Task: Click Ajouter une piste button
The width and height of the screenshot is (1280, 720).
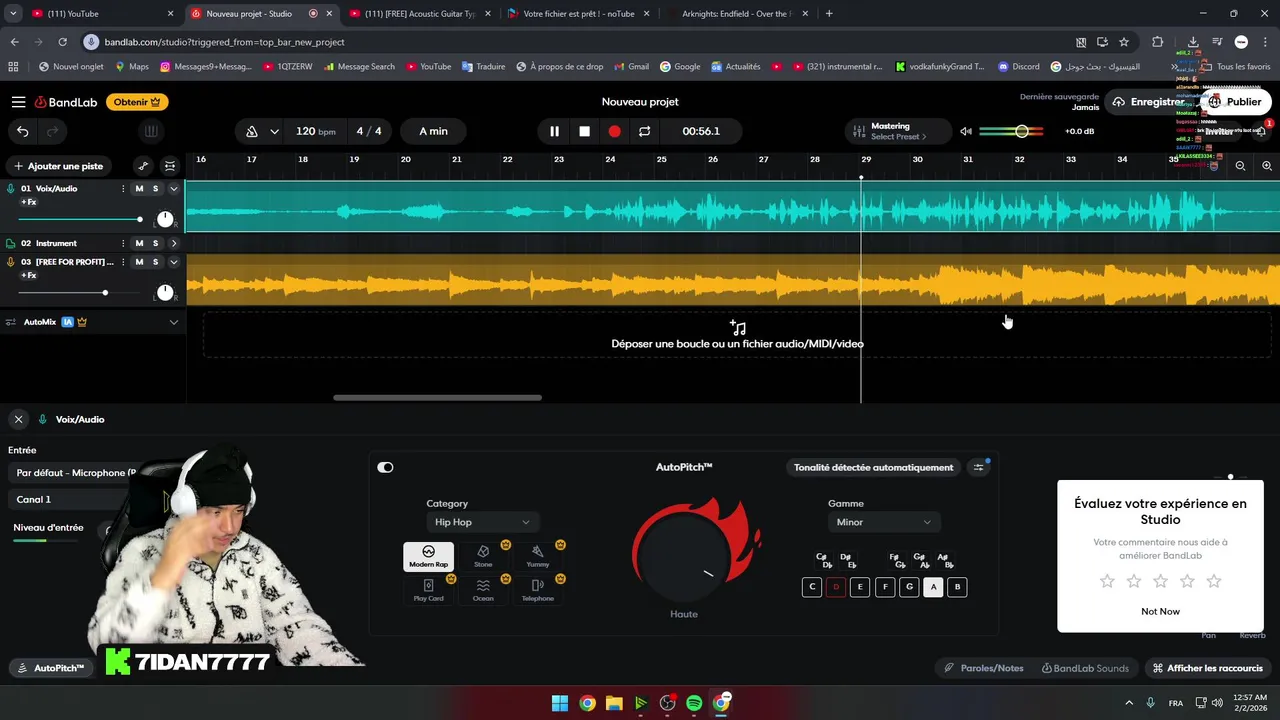Action: click(58, 166)
